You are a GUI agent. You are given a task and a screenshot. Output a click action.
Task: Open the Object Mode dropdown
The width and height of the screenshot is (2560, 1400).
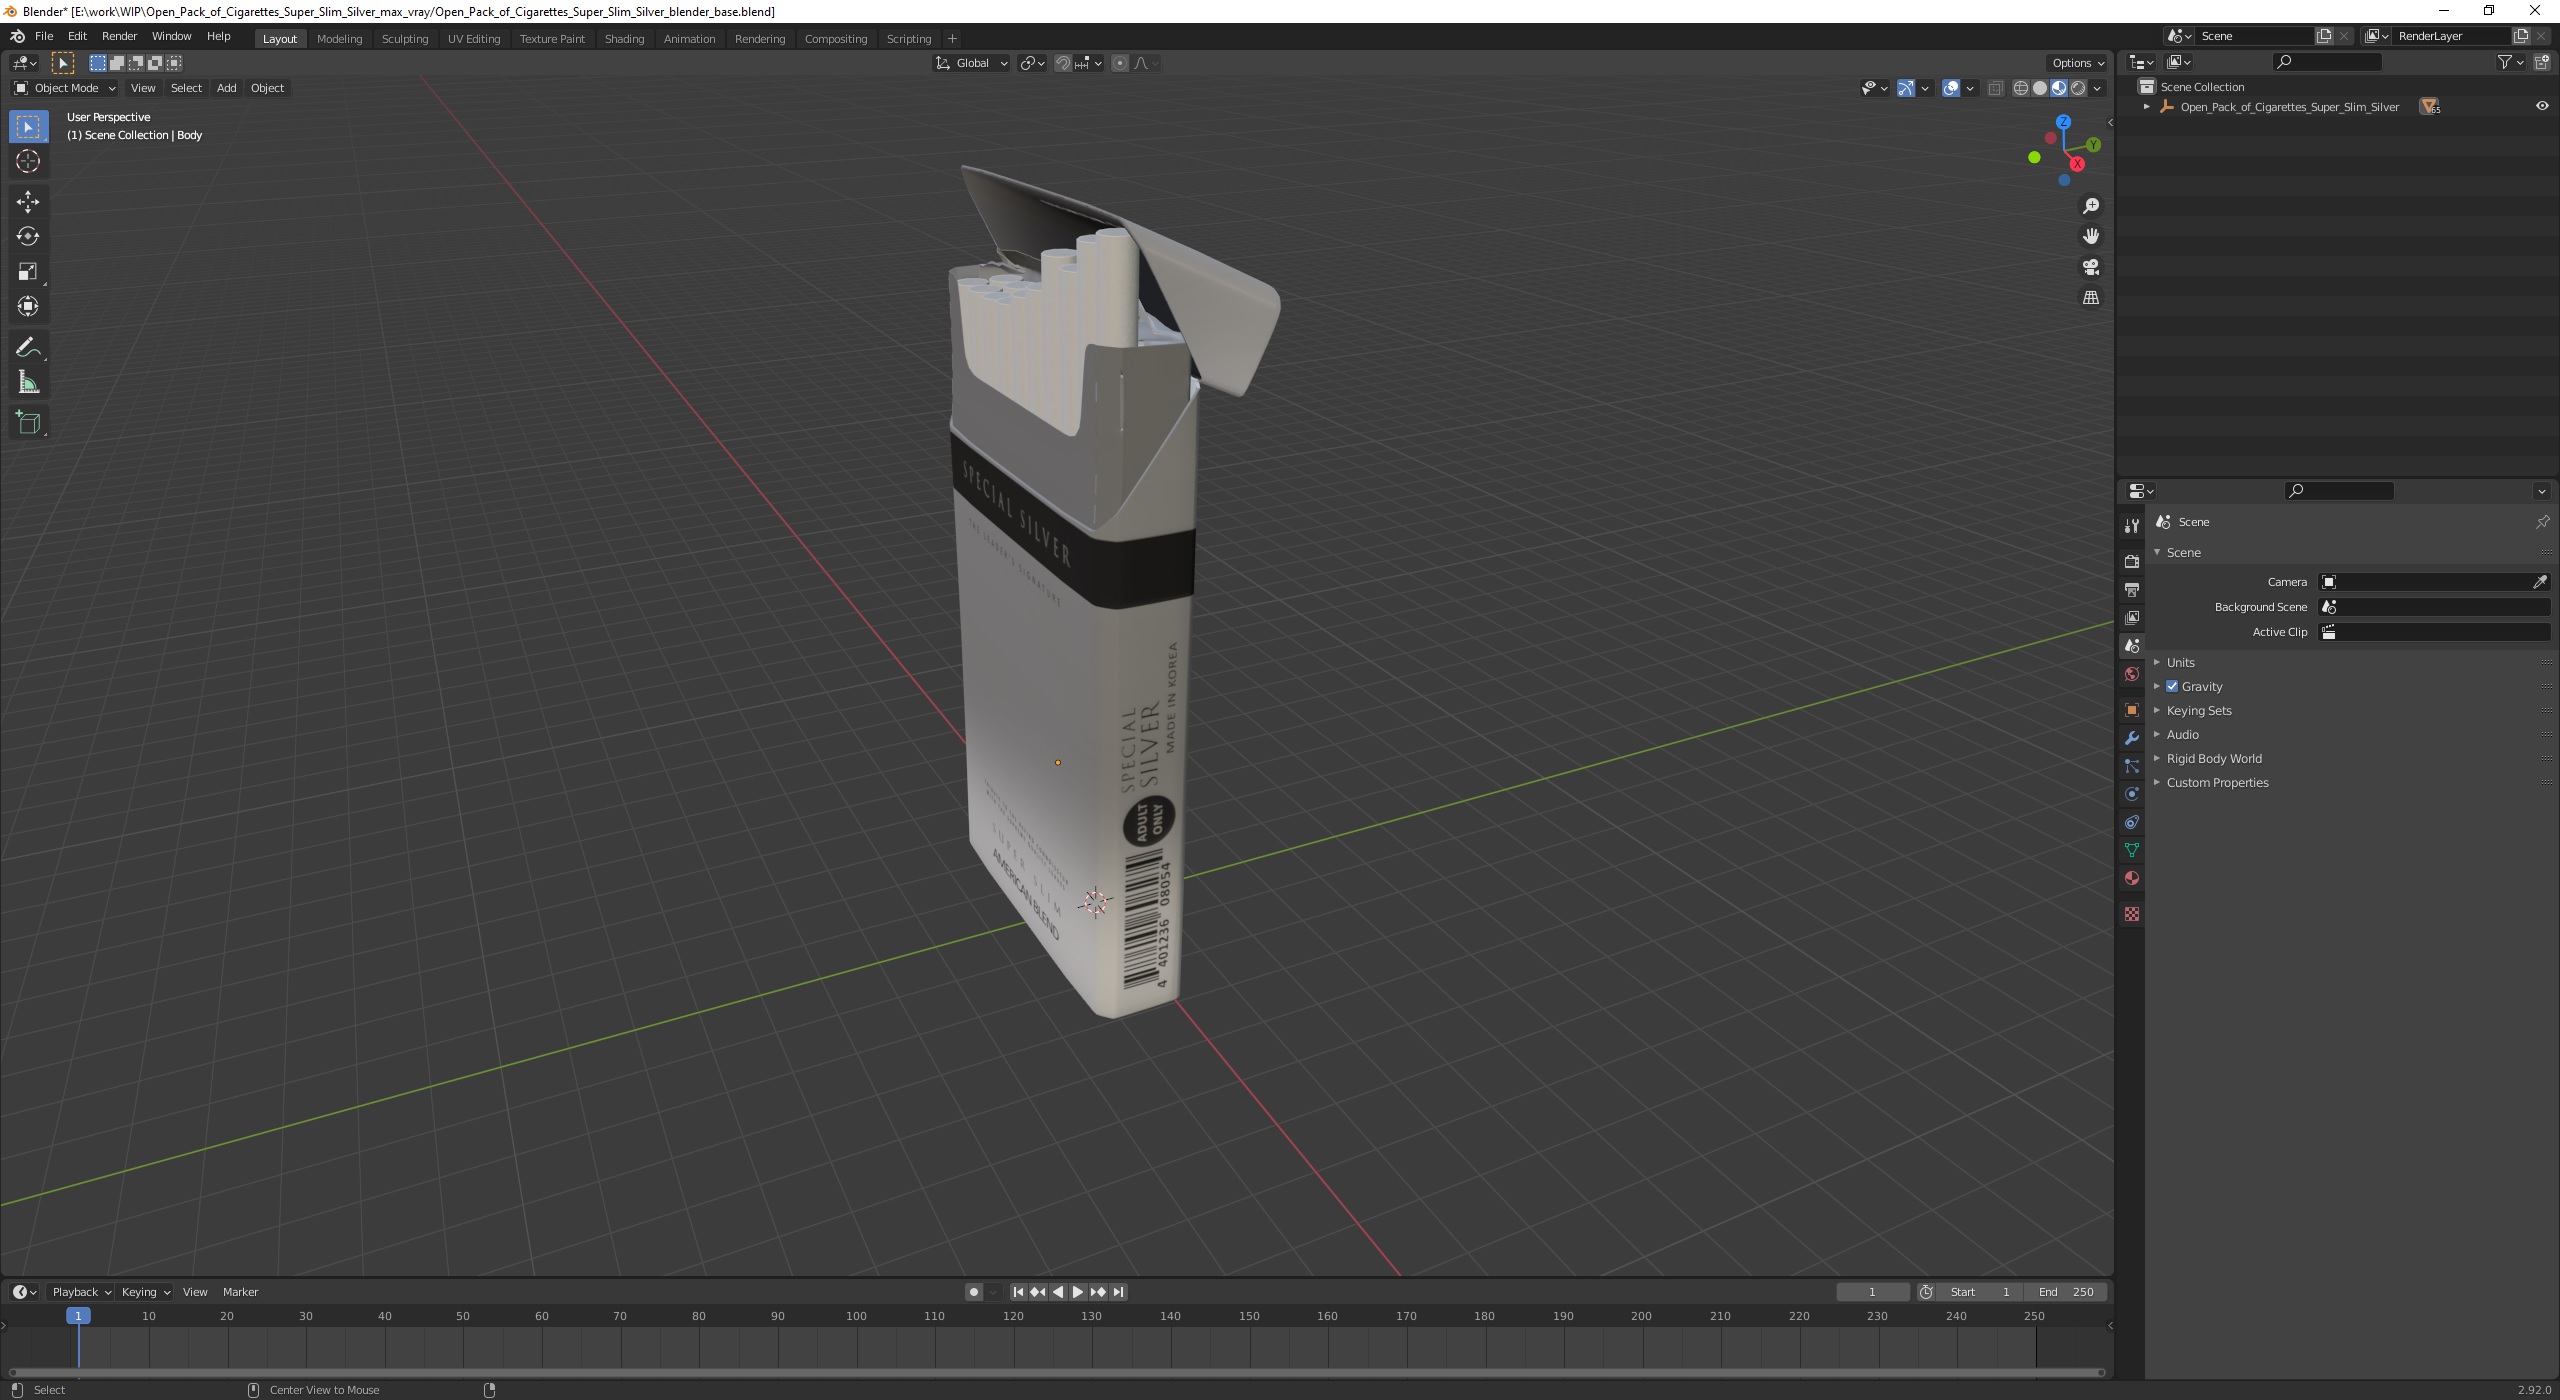[x=64, y=88]
